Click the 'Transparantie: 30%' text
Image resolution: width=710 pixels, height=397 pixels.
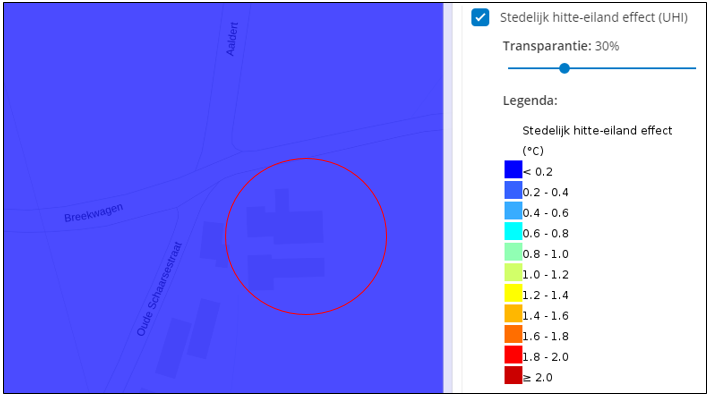[561, 46]
